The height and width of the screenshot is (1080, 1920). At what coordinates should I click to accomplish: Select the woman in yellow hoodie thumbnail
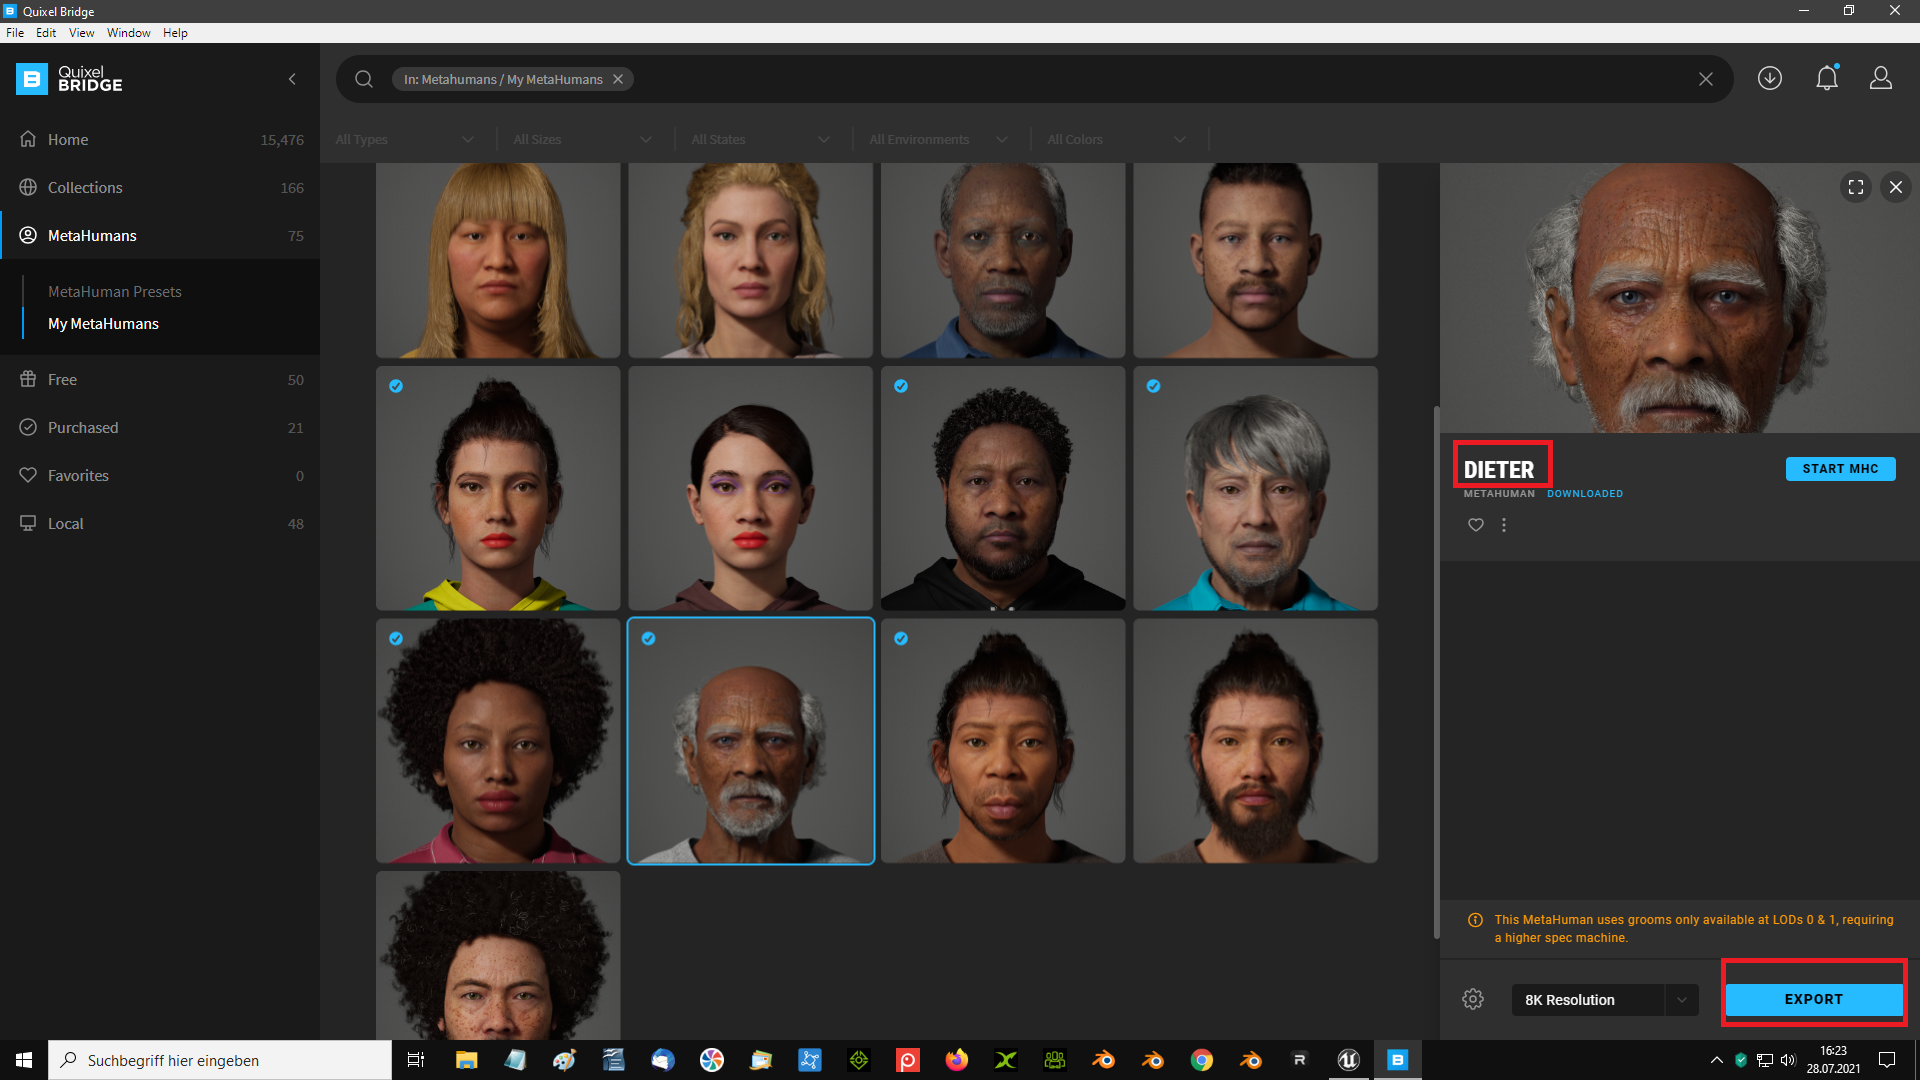(498, 488)
